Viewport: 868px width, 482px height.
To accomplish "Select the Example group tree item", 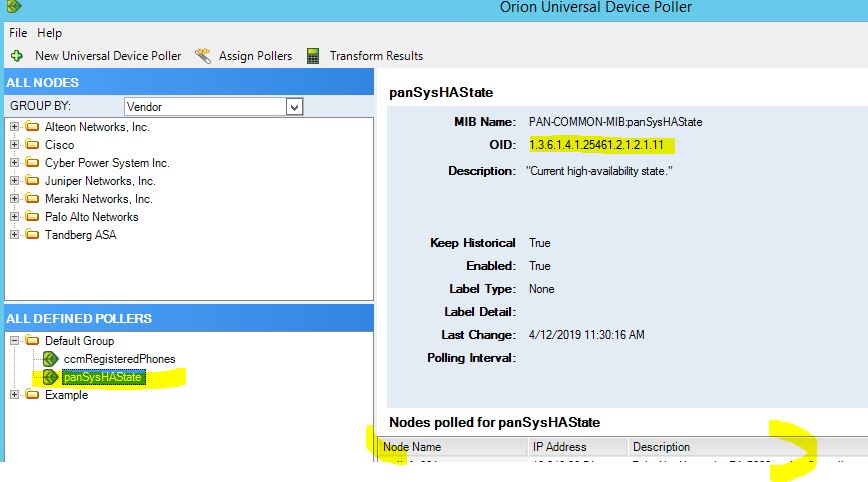I will pyautogui.click(x=66, y=395).
